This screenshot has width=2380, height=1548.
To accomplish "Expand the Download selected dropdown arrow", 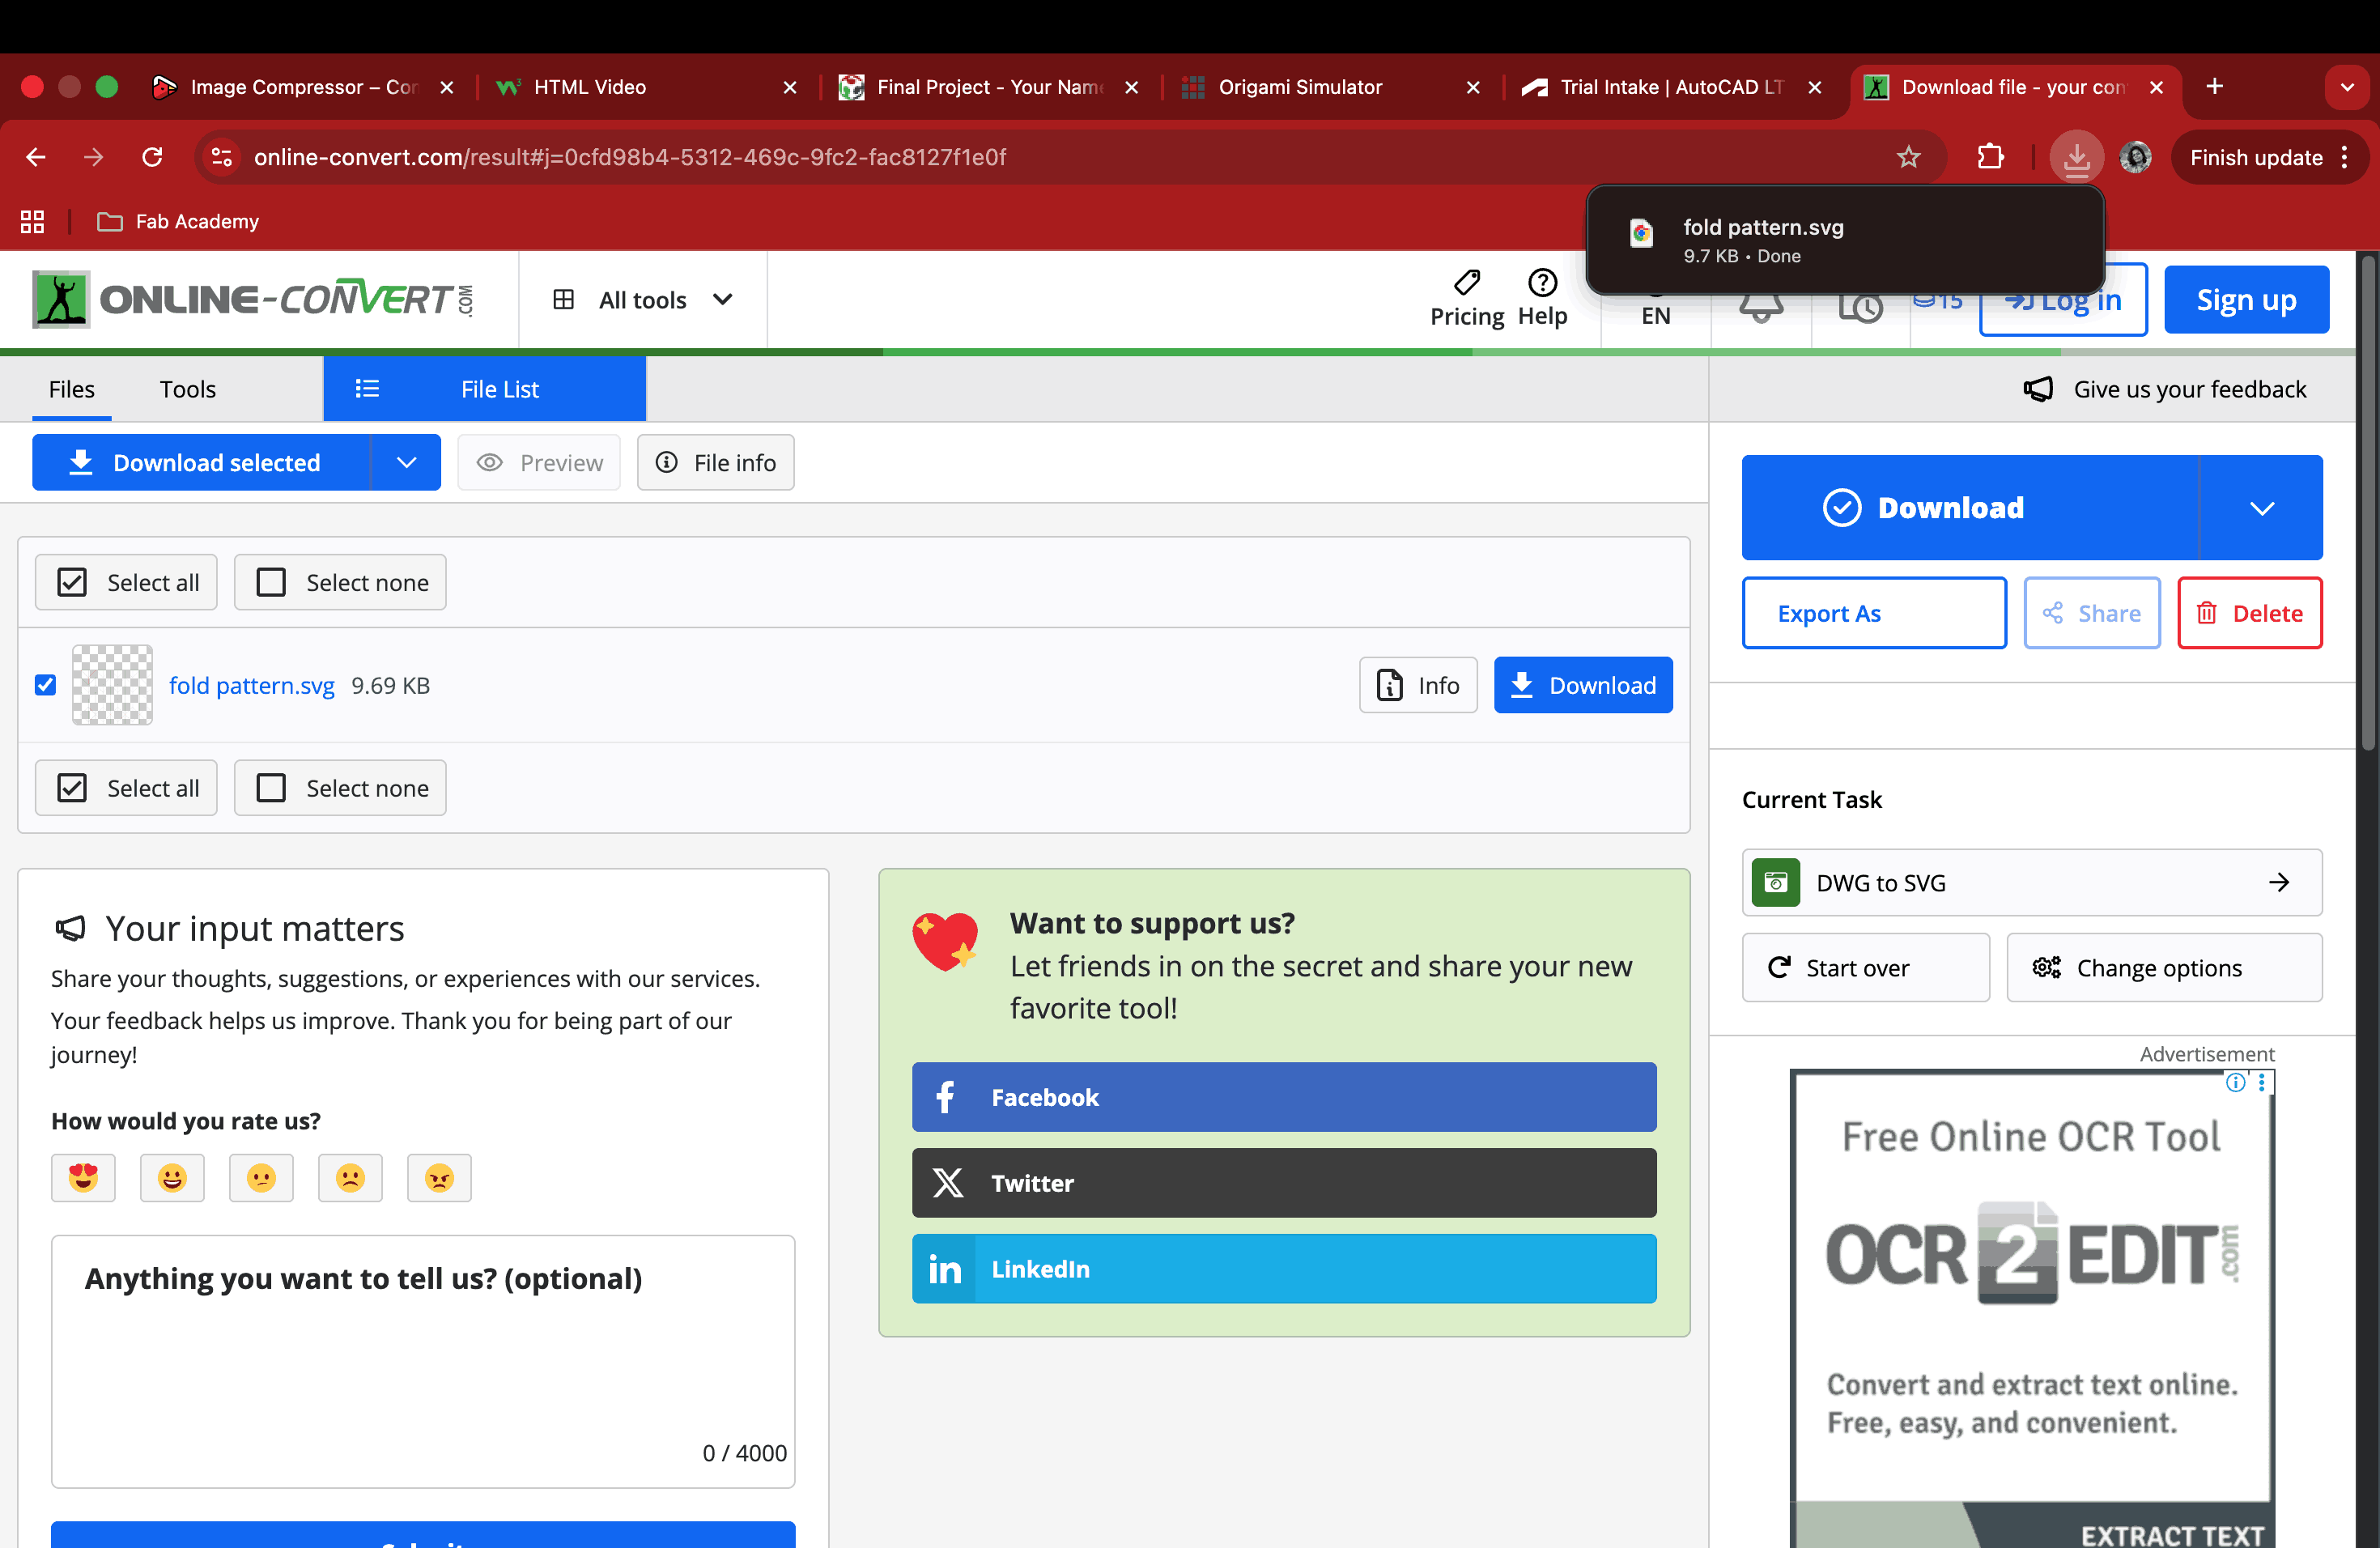I will [x=406, y=462].
